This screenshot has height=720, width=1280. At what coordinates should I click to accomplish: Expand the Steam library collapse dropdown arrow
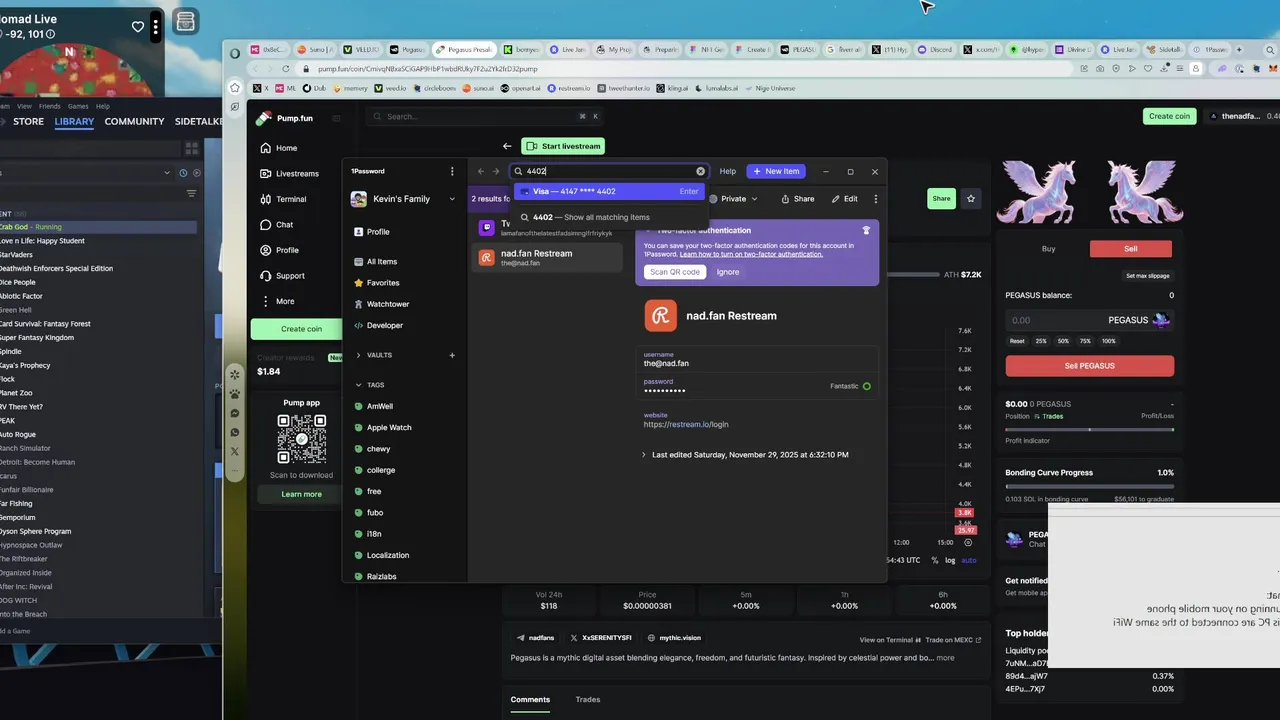pos(167,173)
